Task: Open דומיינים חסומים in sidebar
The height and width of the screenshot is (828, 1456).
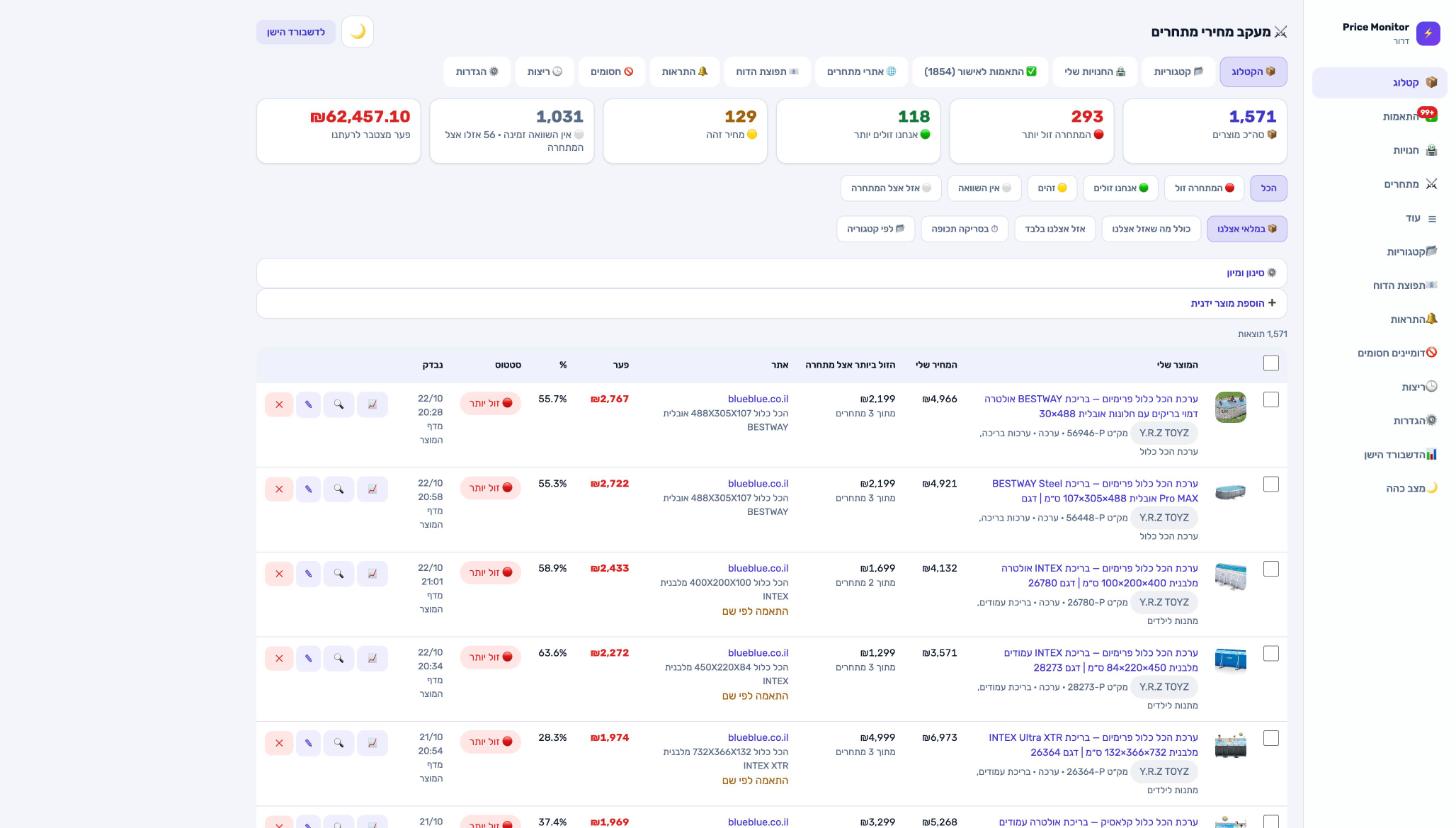Action: (1380, 353)
